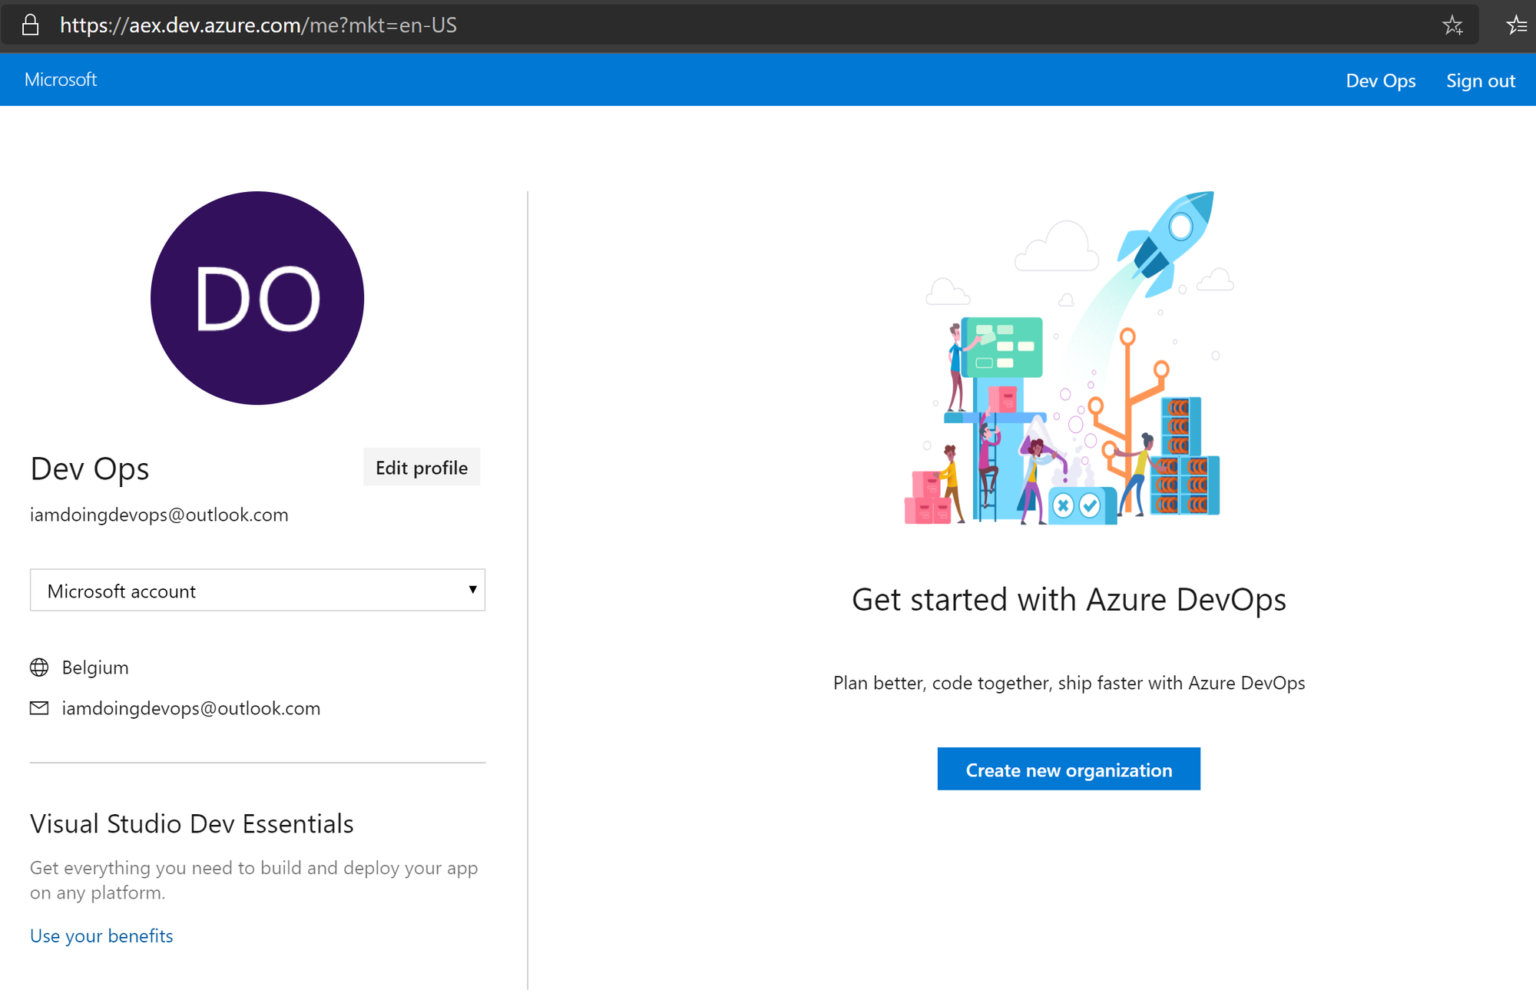Select the Get started with Azure DevOps heading
The height and width of the screenshot is (1000, 1536).
click(1068, 599)
